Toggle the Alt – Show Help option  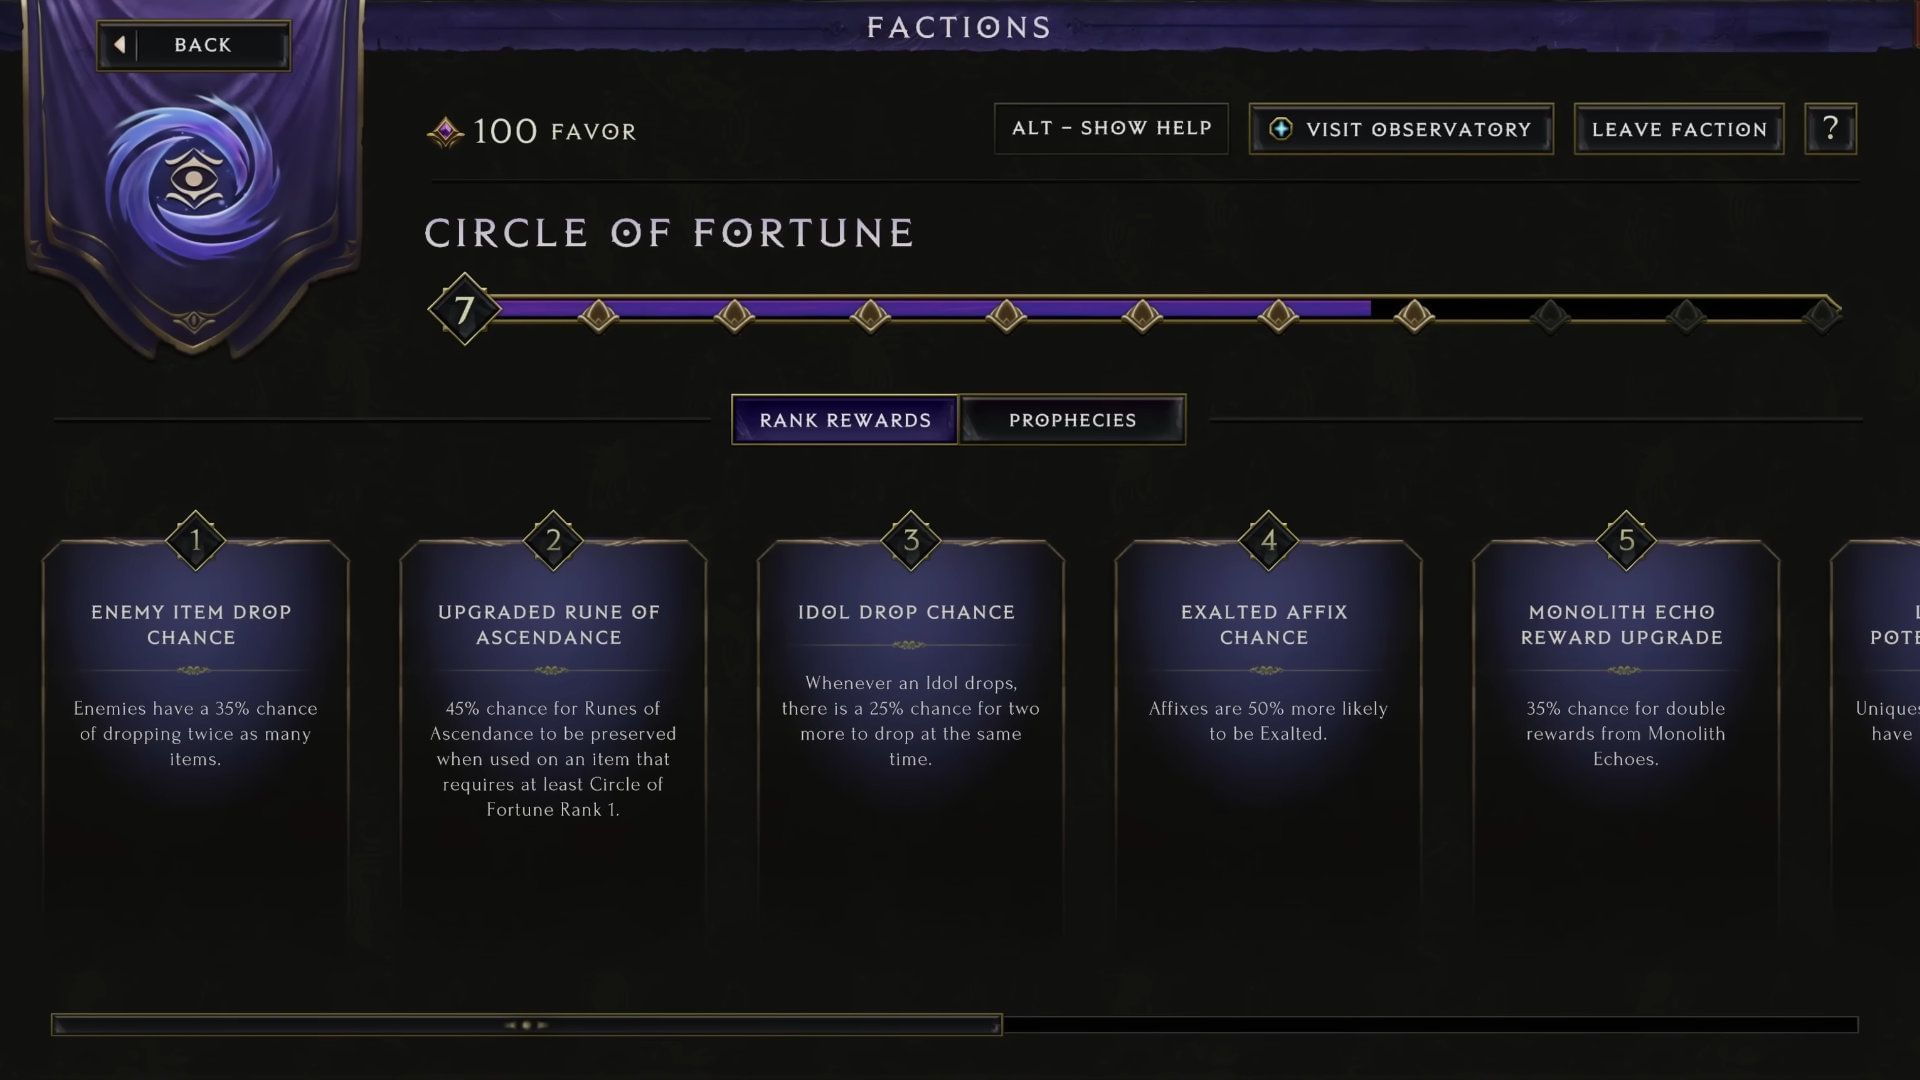tap(1111, 128)
